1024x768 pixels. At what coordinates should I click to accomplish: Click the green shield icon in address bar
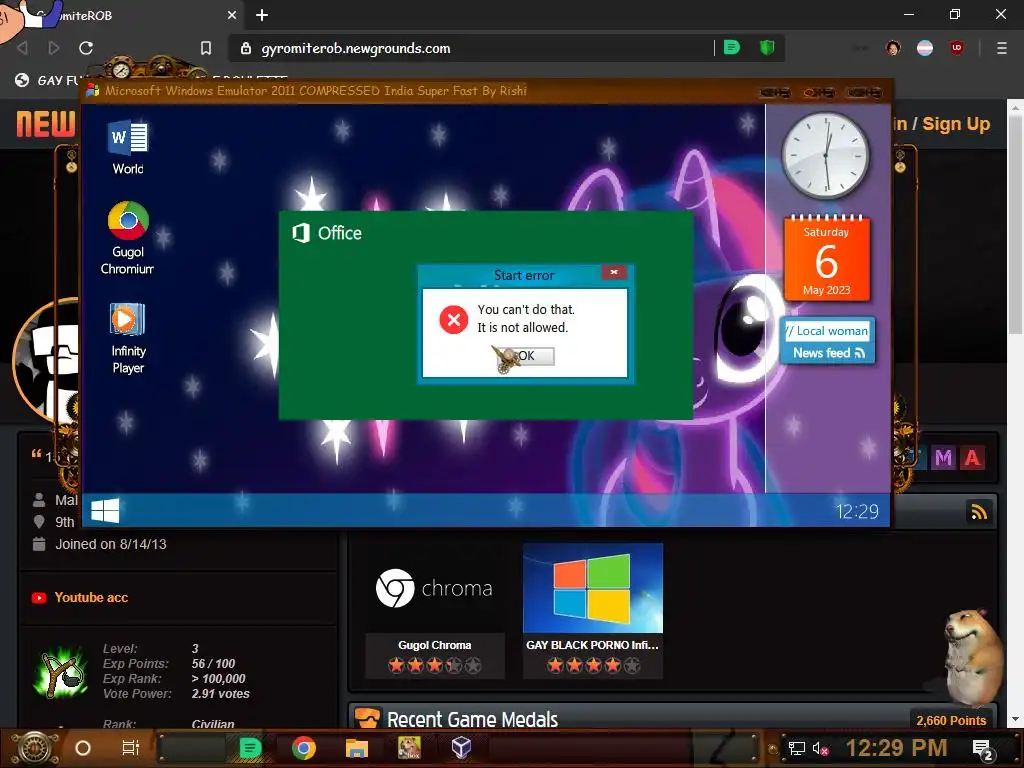pyautogui.click(x=767, y=48)
